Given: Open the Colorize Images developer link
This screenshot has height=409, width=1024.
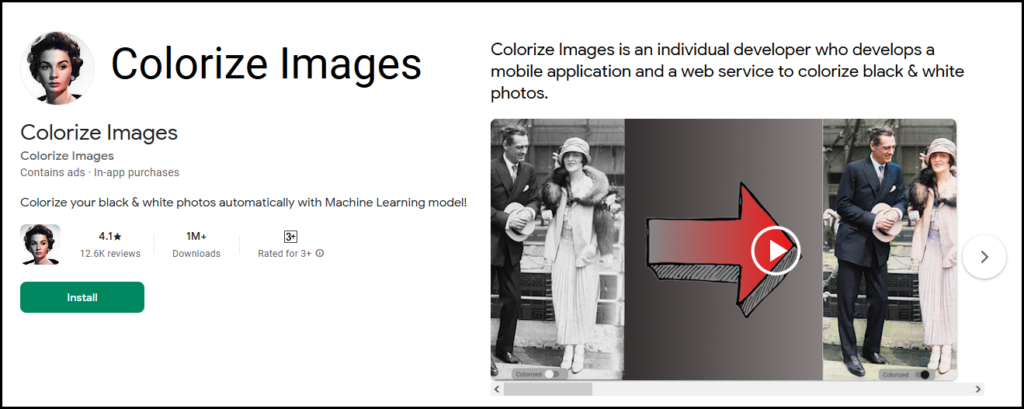Looking at the screenshot, I should 67,155.
